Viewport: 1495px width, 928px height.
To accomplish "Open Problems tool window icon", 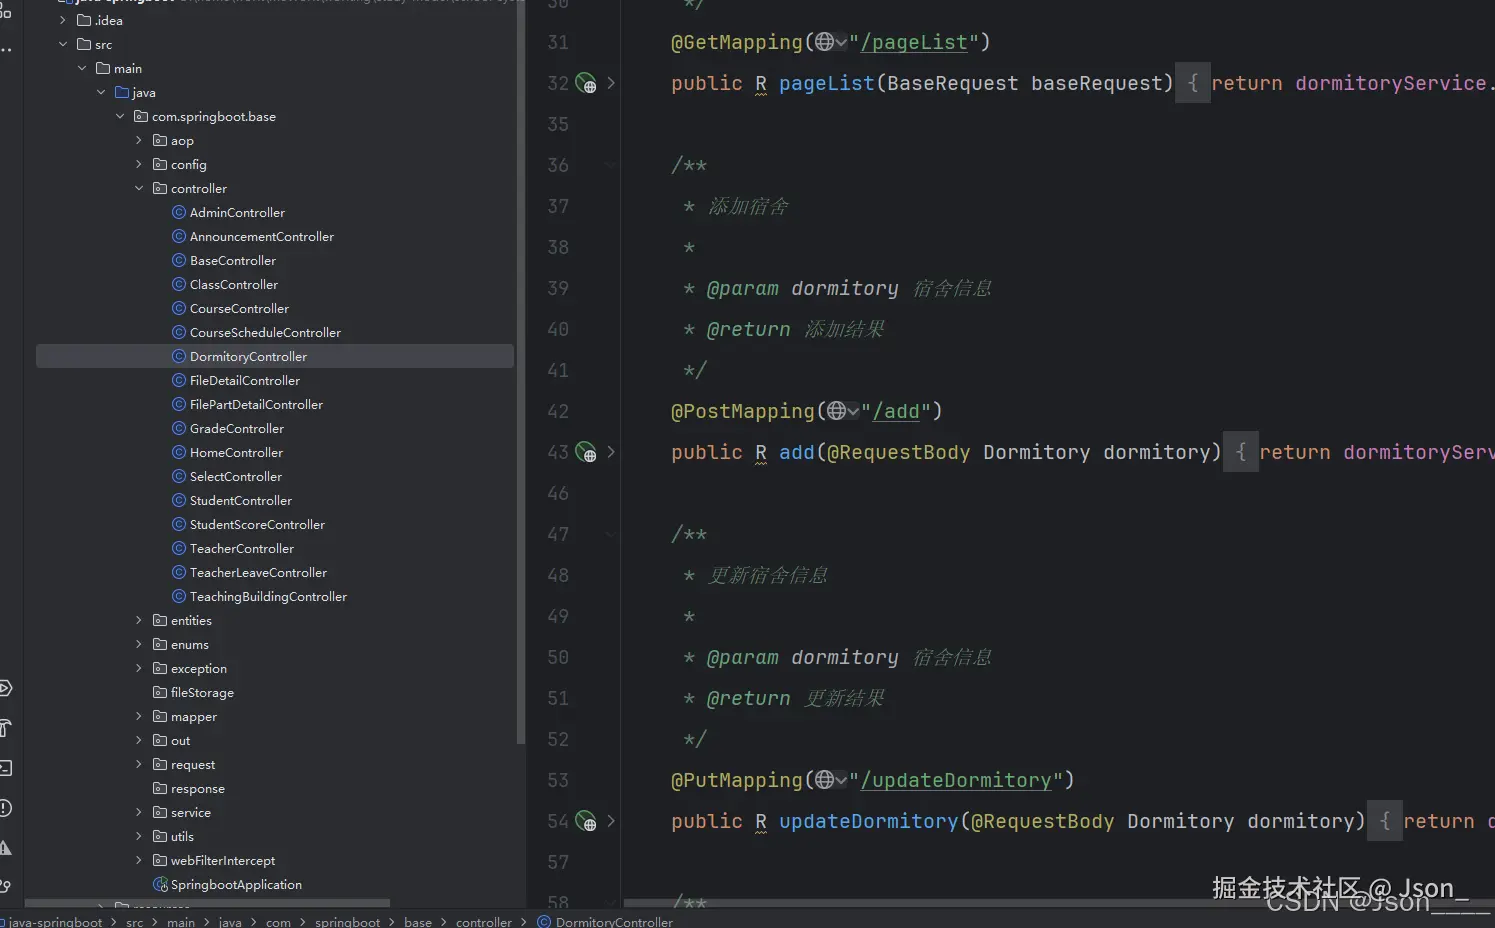I will click(5, 808).
